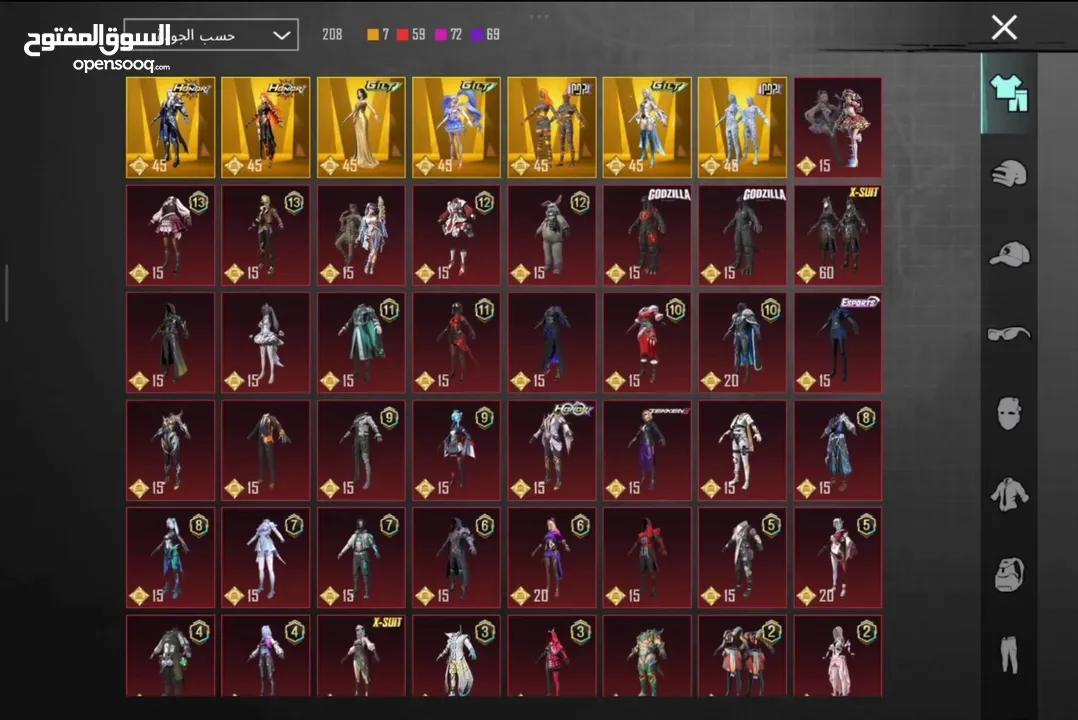Viewport: 1078px width, 720px height.
Task: Select the all-dark grey Godzilla outfit
Action: 742,235
